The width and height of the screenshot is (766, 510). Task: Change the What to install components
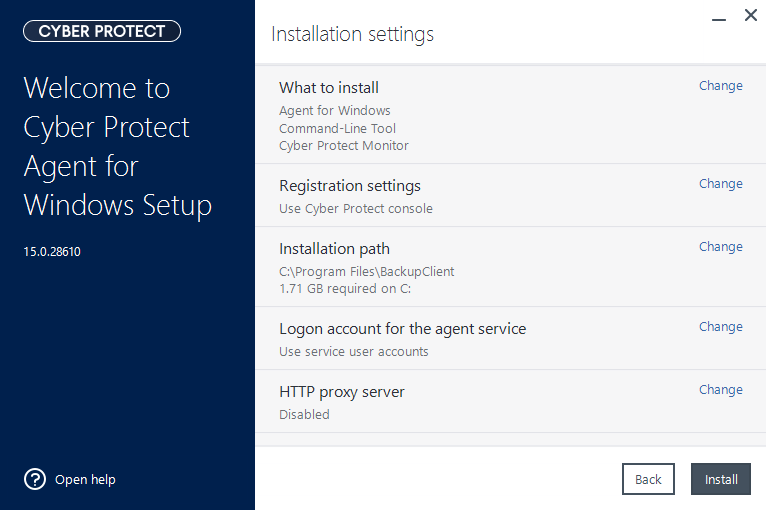[721, 86]
